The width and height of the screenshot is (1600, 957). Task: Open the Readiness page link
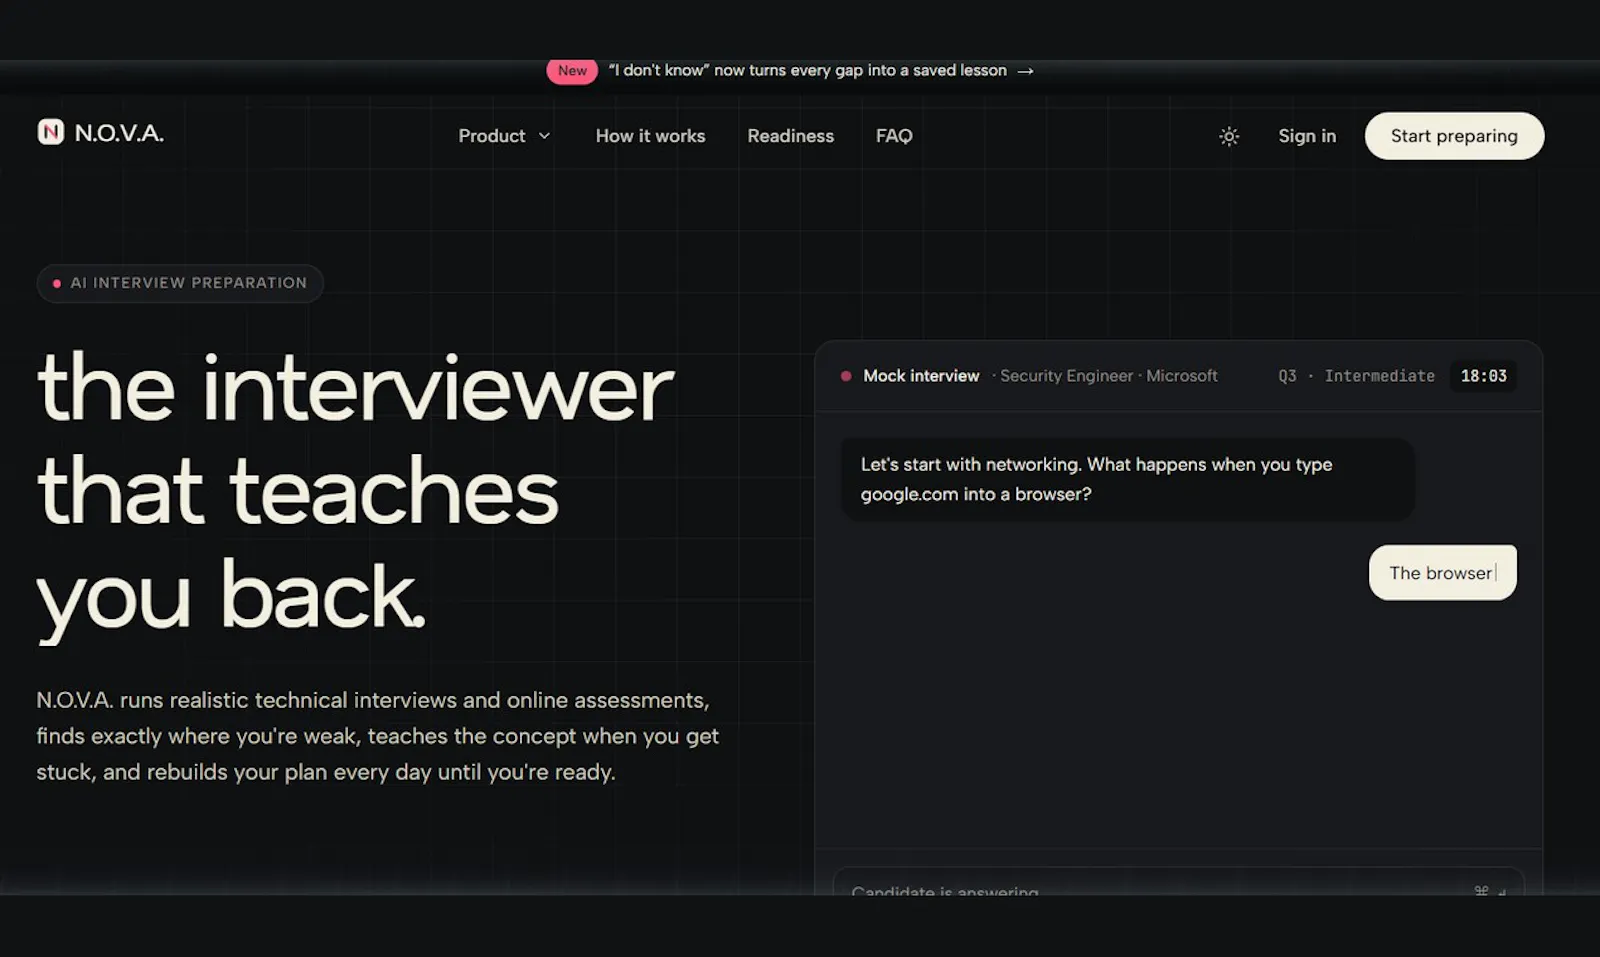(x=790, y=136)
